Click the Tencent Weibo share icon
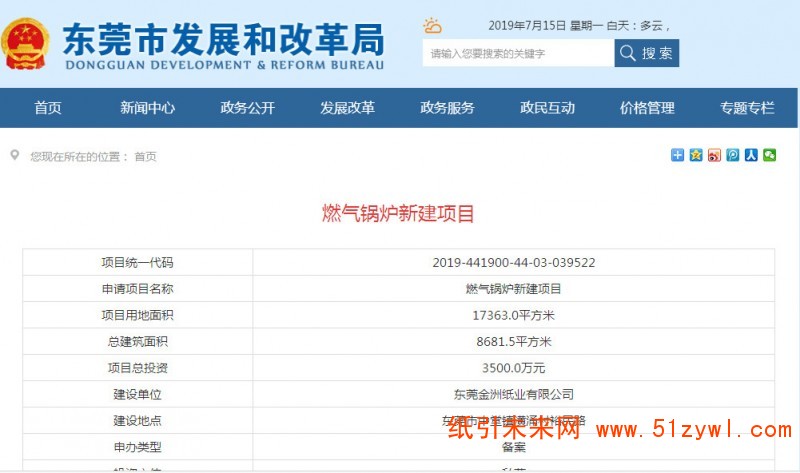This screenshot has width=800, height=473. point(732,155)
